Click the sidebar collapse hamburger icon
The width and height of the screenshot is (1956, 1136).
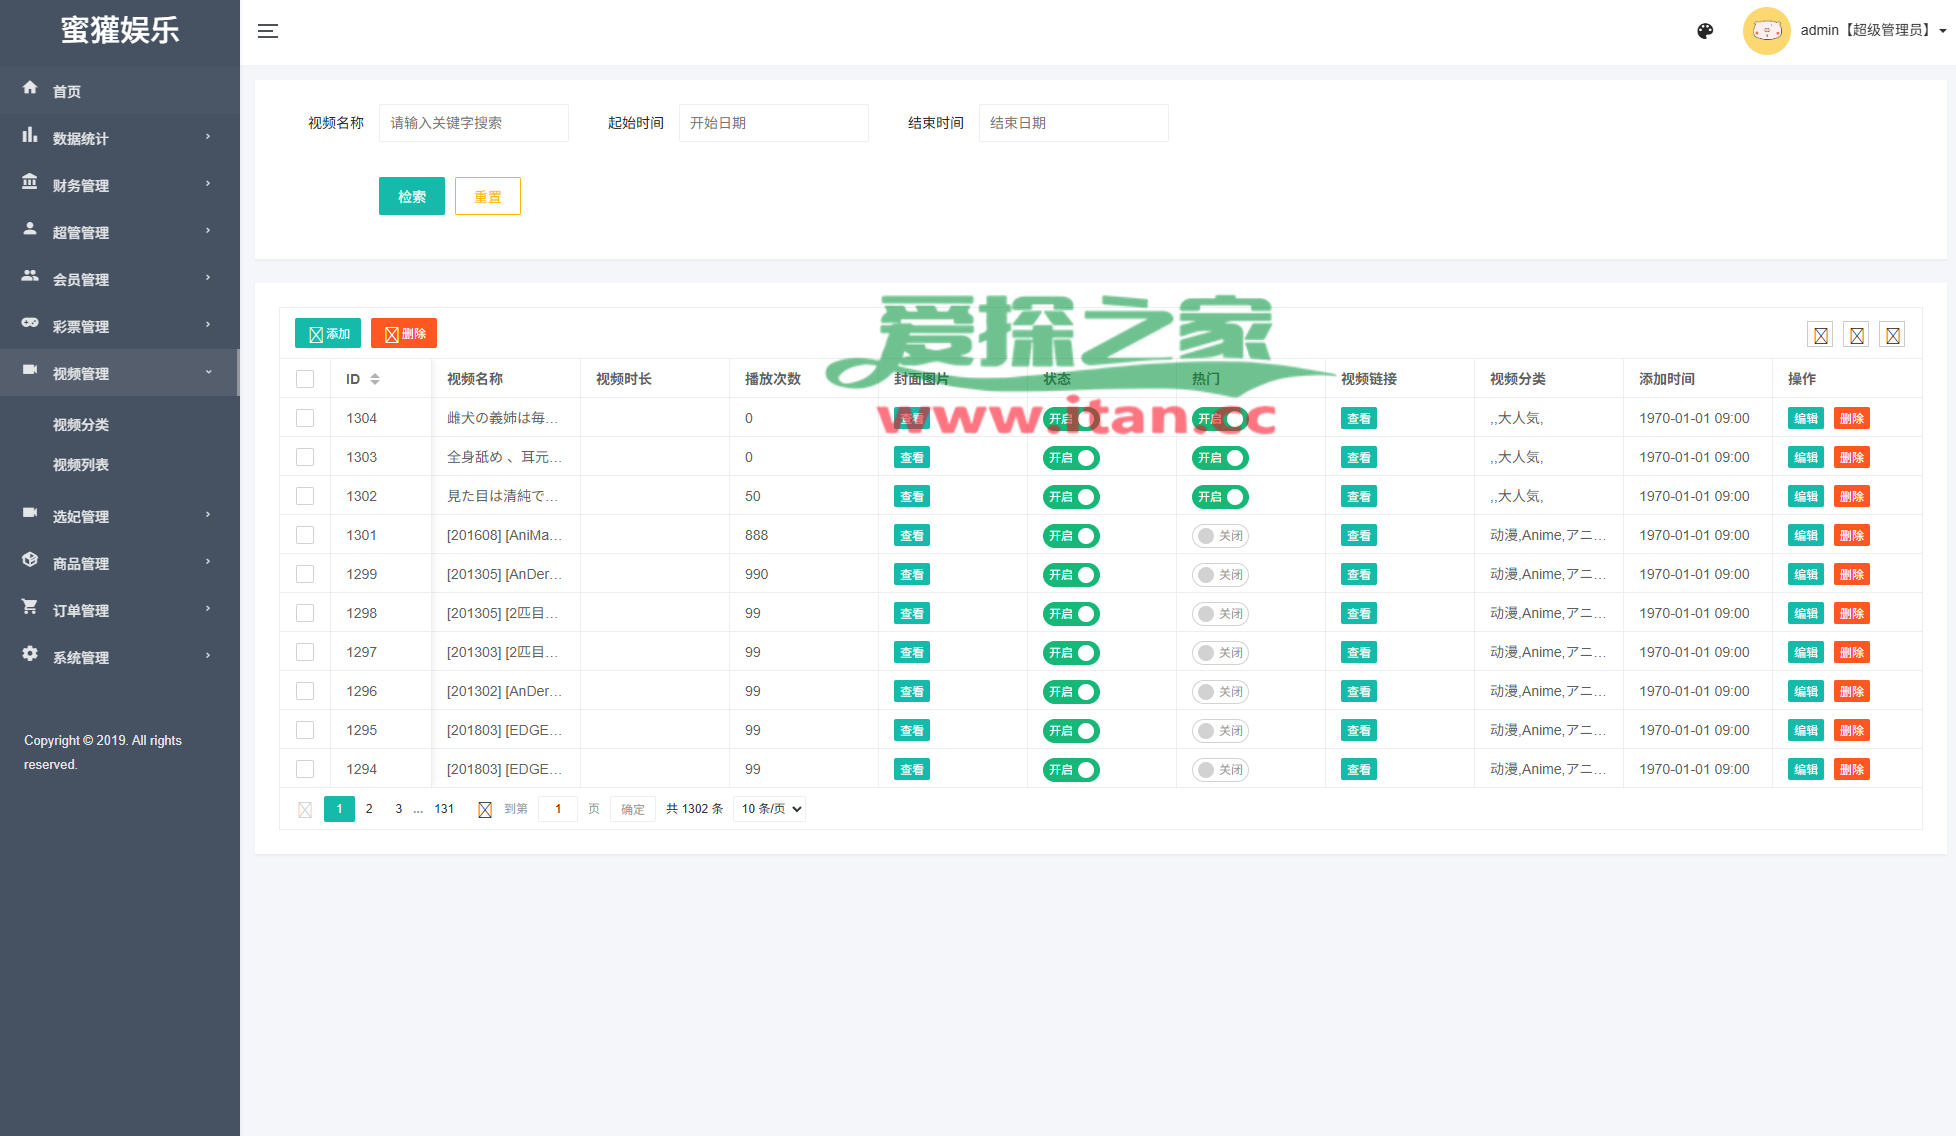[x=267, y=31]
